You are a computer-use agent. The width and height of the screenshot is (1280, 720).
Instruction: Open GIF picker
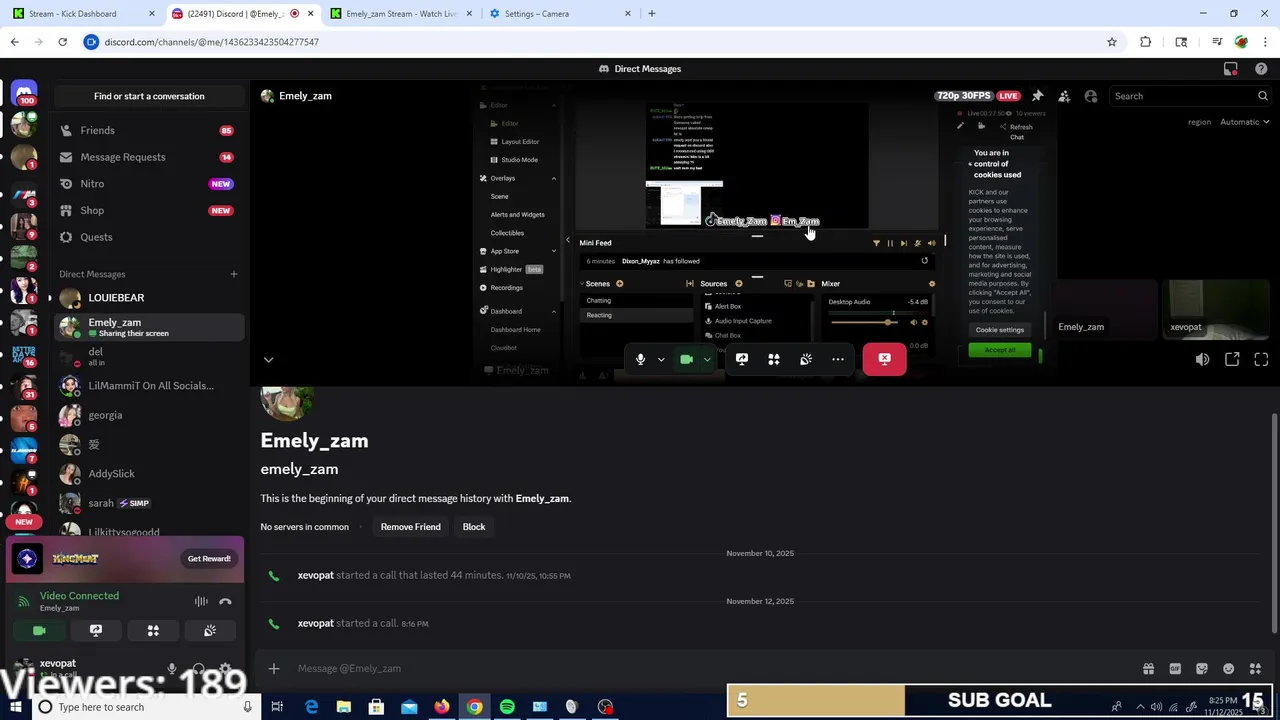point(1175,669)
